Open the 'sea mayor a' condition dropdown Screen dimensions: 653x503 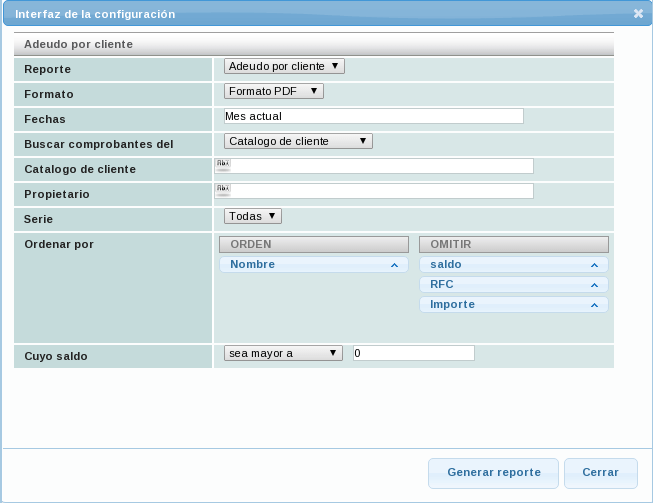coord(283,353)
